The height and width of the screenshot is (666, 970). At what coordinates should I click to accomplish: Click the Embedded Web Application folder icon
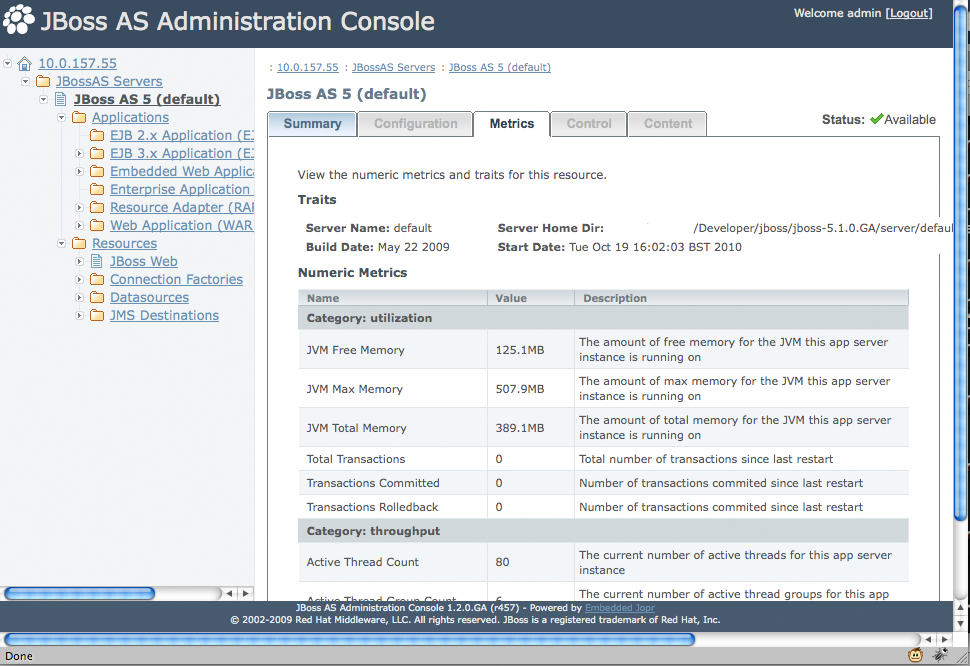[x=97, y=171]
